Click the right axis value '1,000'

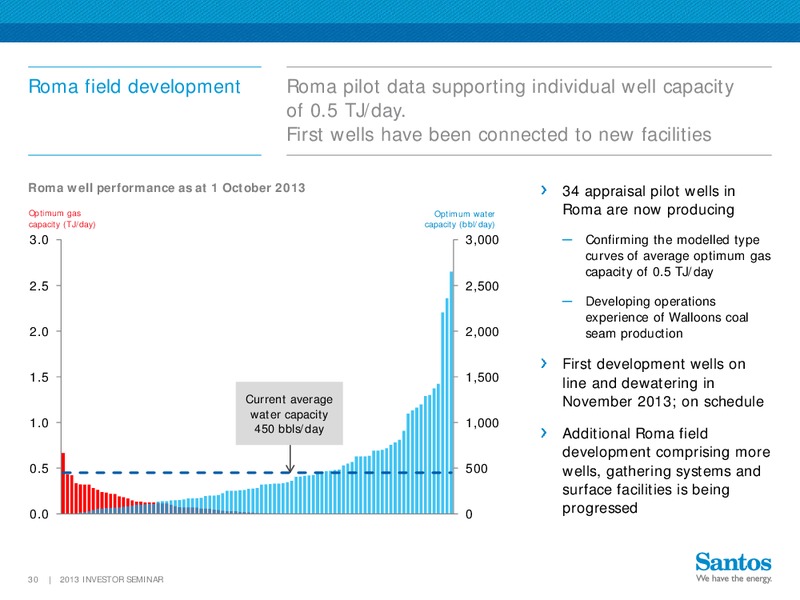(482, 423)
